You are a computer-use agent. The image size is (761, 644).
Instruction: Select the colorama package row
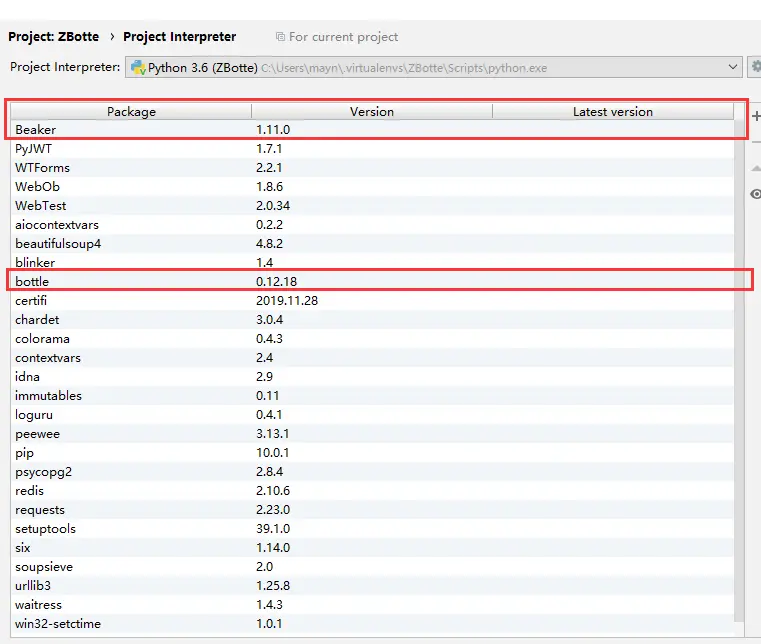pos(372,339)
